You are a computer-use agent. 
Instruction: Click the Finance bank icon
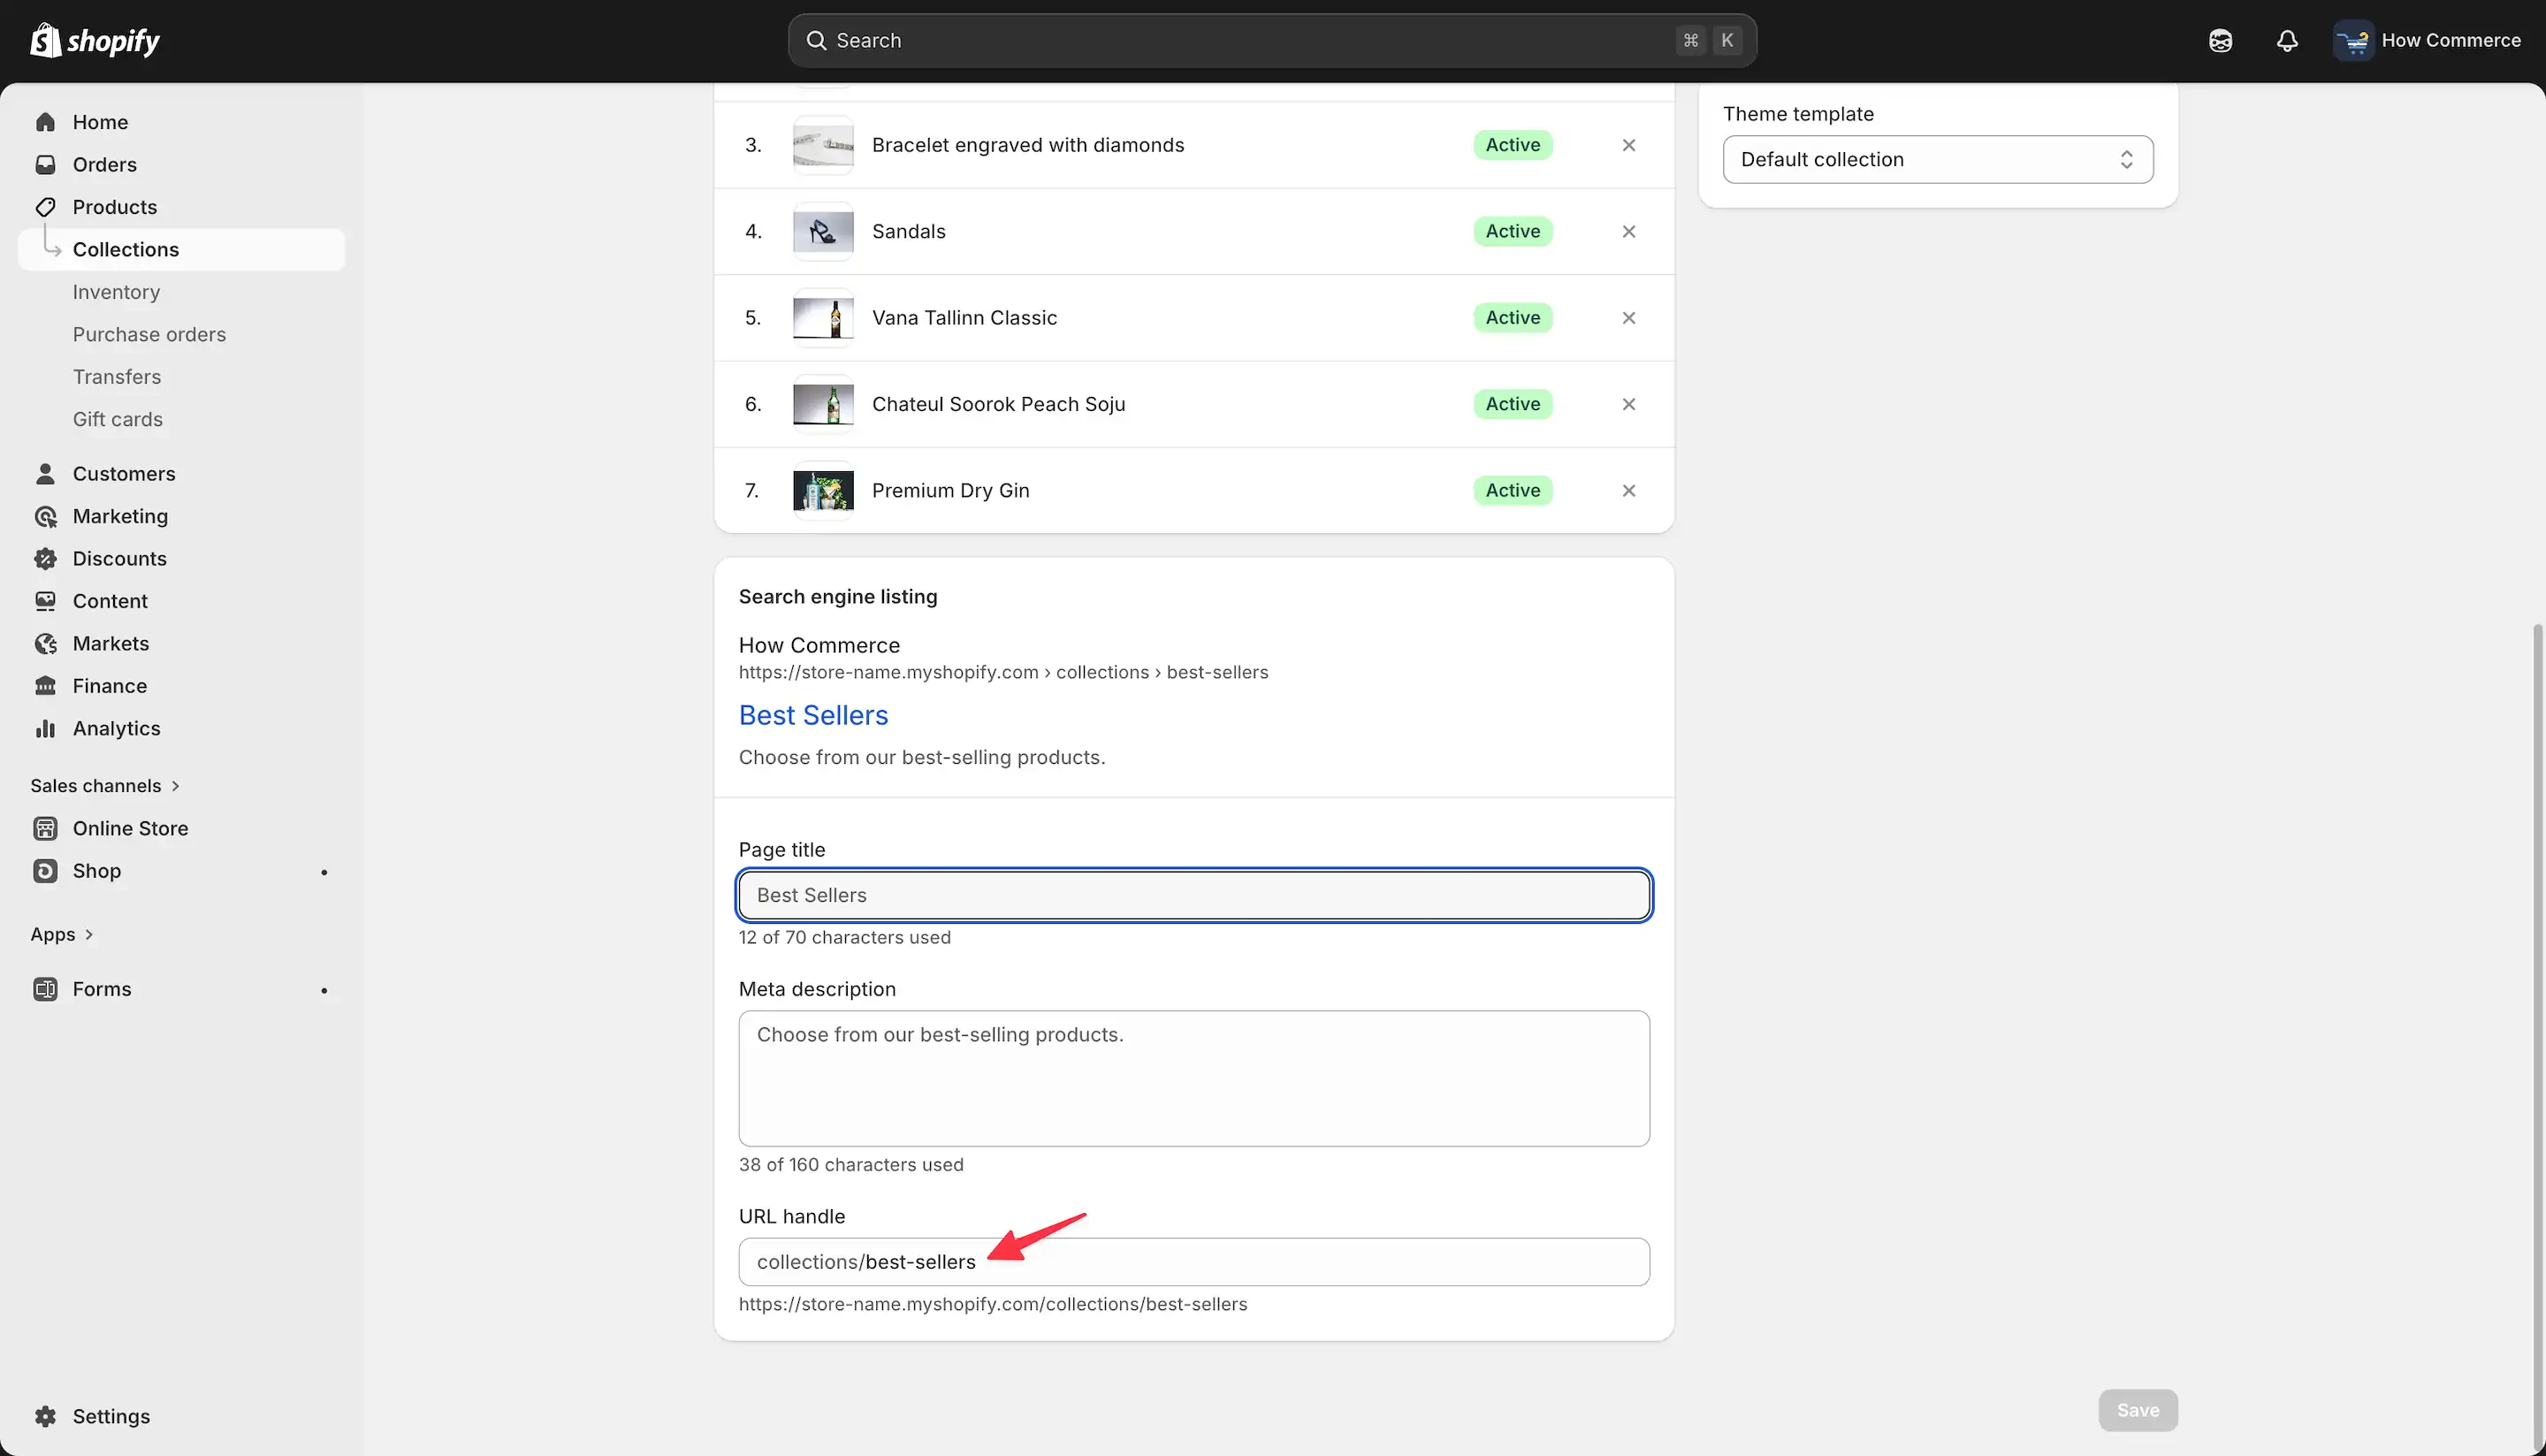(45, 686)
